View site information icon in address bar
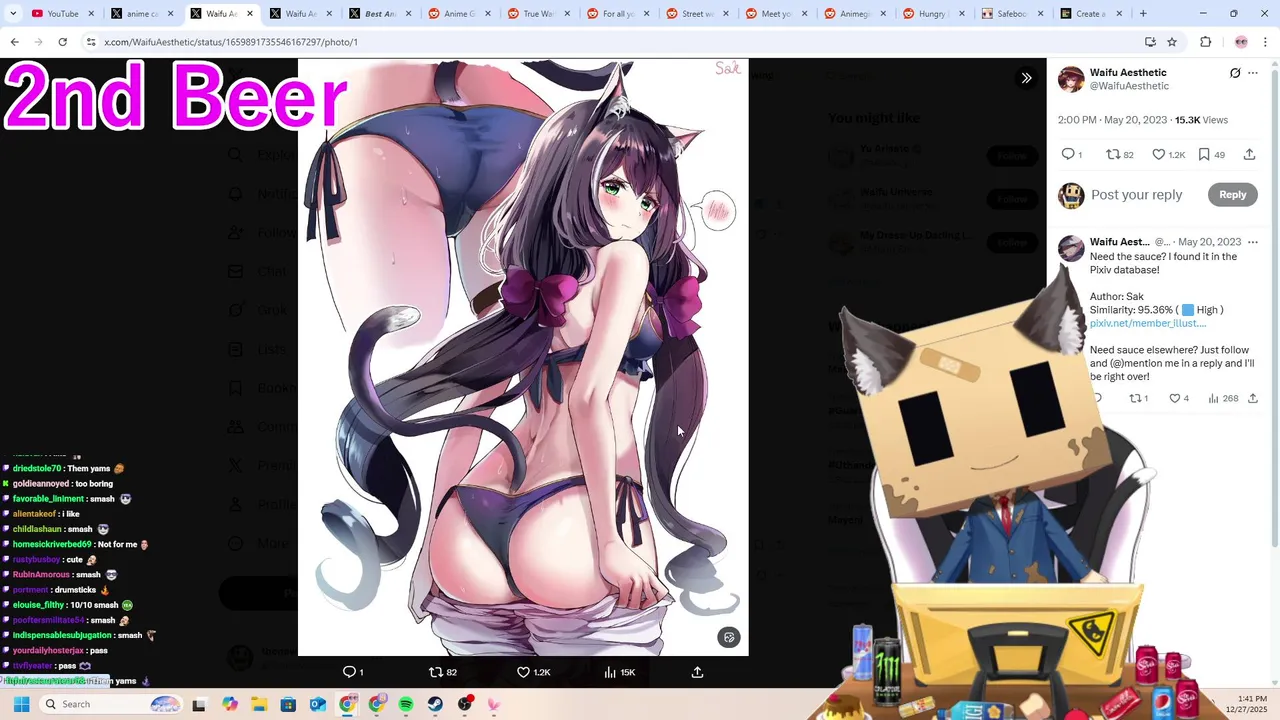The image size is (1280, 720). [91, 42]
